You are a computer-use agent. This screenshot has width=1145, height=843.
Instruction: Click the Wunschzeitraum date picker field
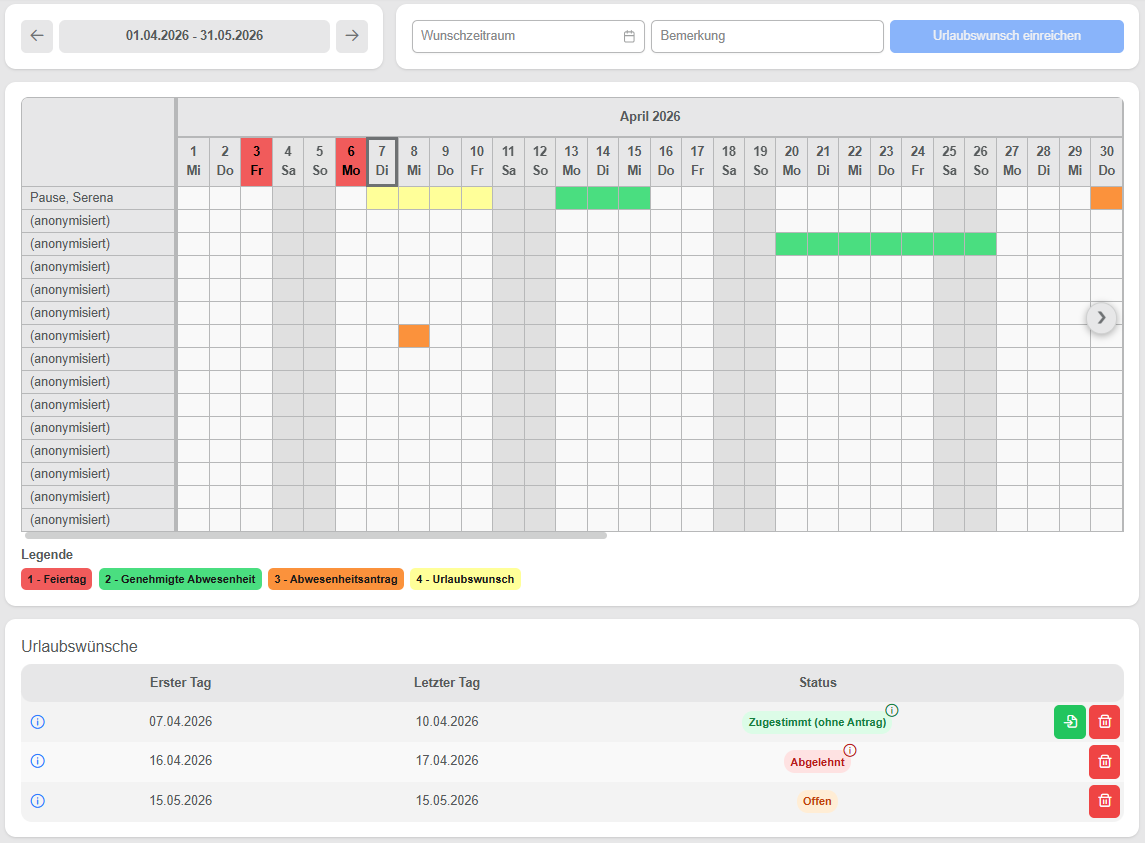click(517, 36)
